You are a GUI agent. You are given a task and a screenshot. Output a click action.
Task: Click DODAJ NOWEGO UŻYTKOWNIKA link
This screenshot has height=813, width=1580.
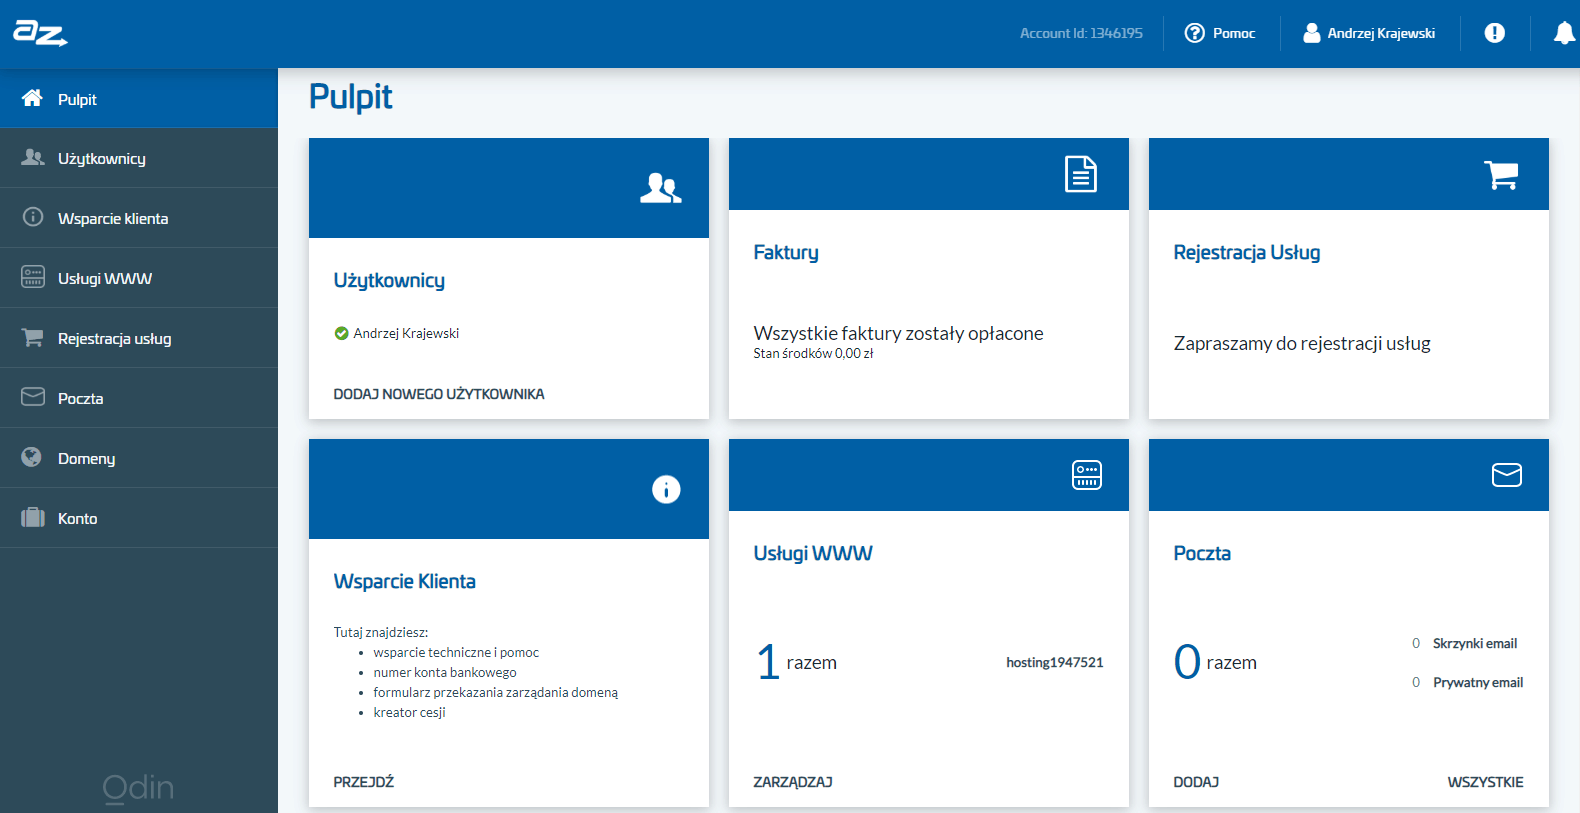click(x=439, y=394)
